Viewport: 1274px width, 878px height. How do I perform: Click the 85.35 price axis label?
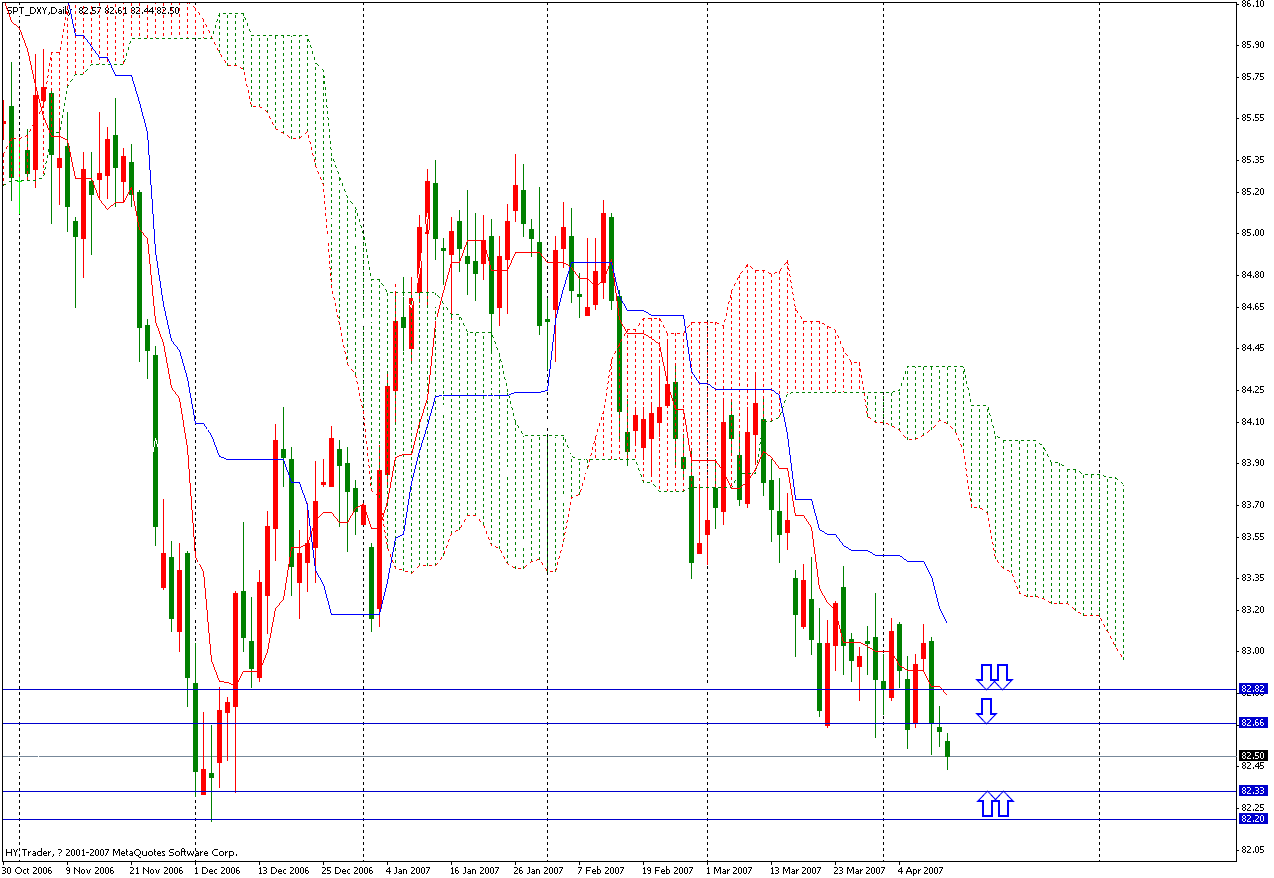pos(1252,160)
